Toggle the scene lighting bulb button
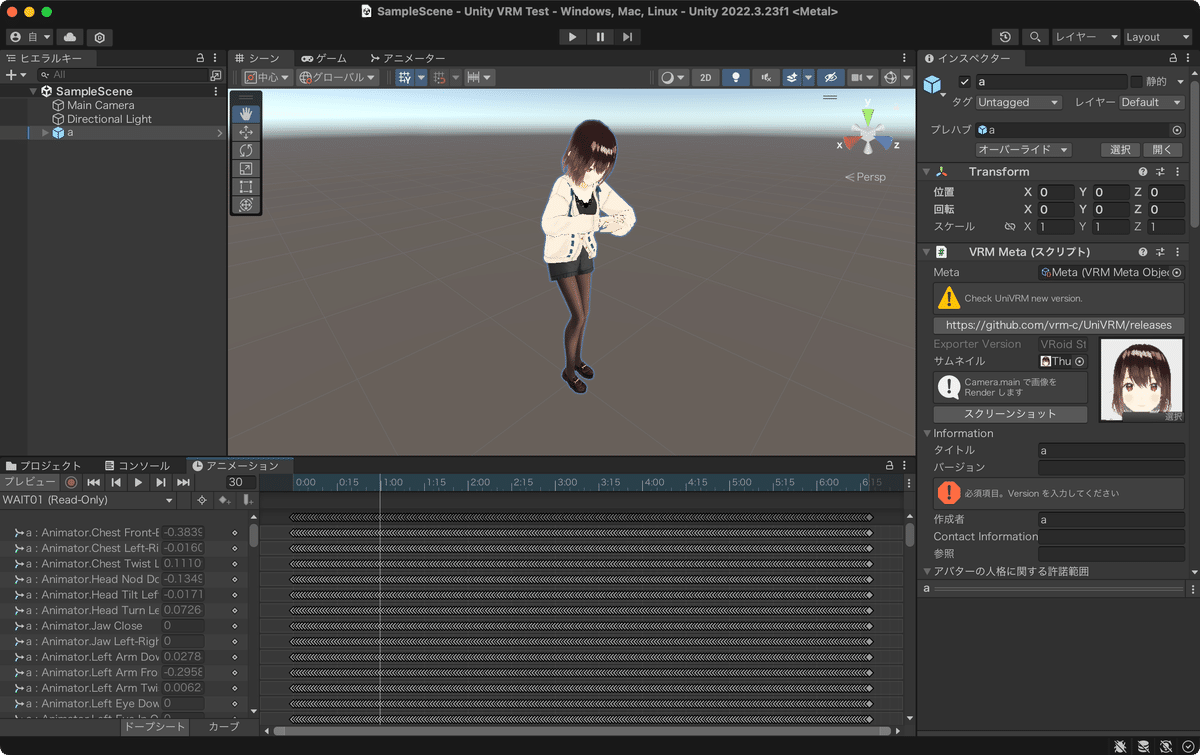This screenshot has width=1200, height=755. coord(735,77)
